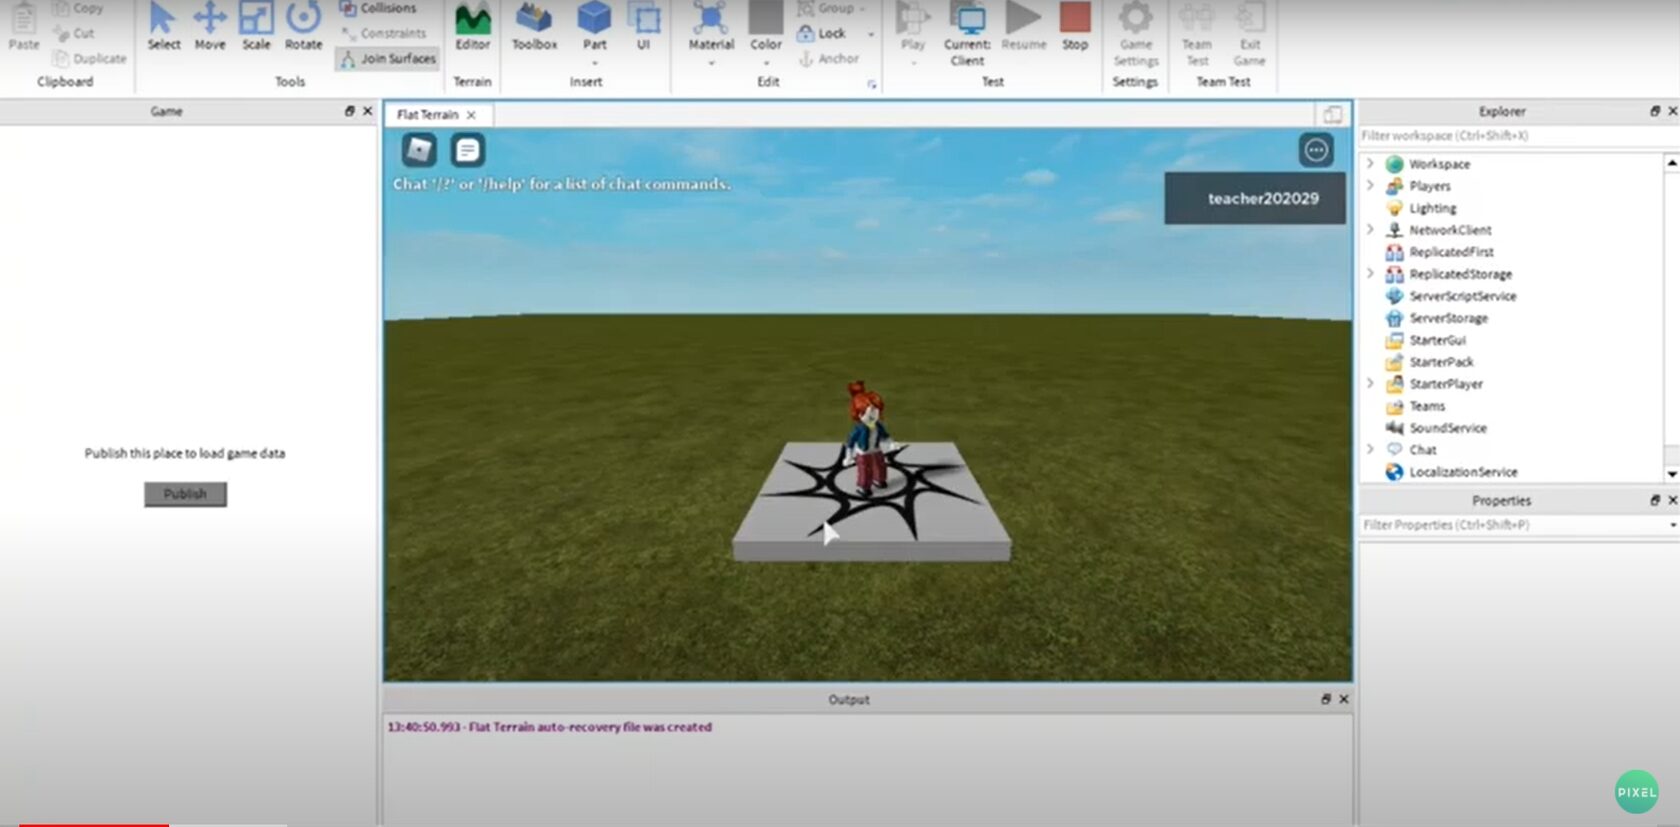Image resolution: width=1680 pixels, height=827 pixels.
Task: Toggle Join Surfaces
Action: [388, 59]
